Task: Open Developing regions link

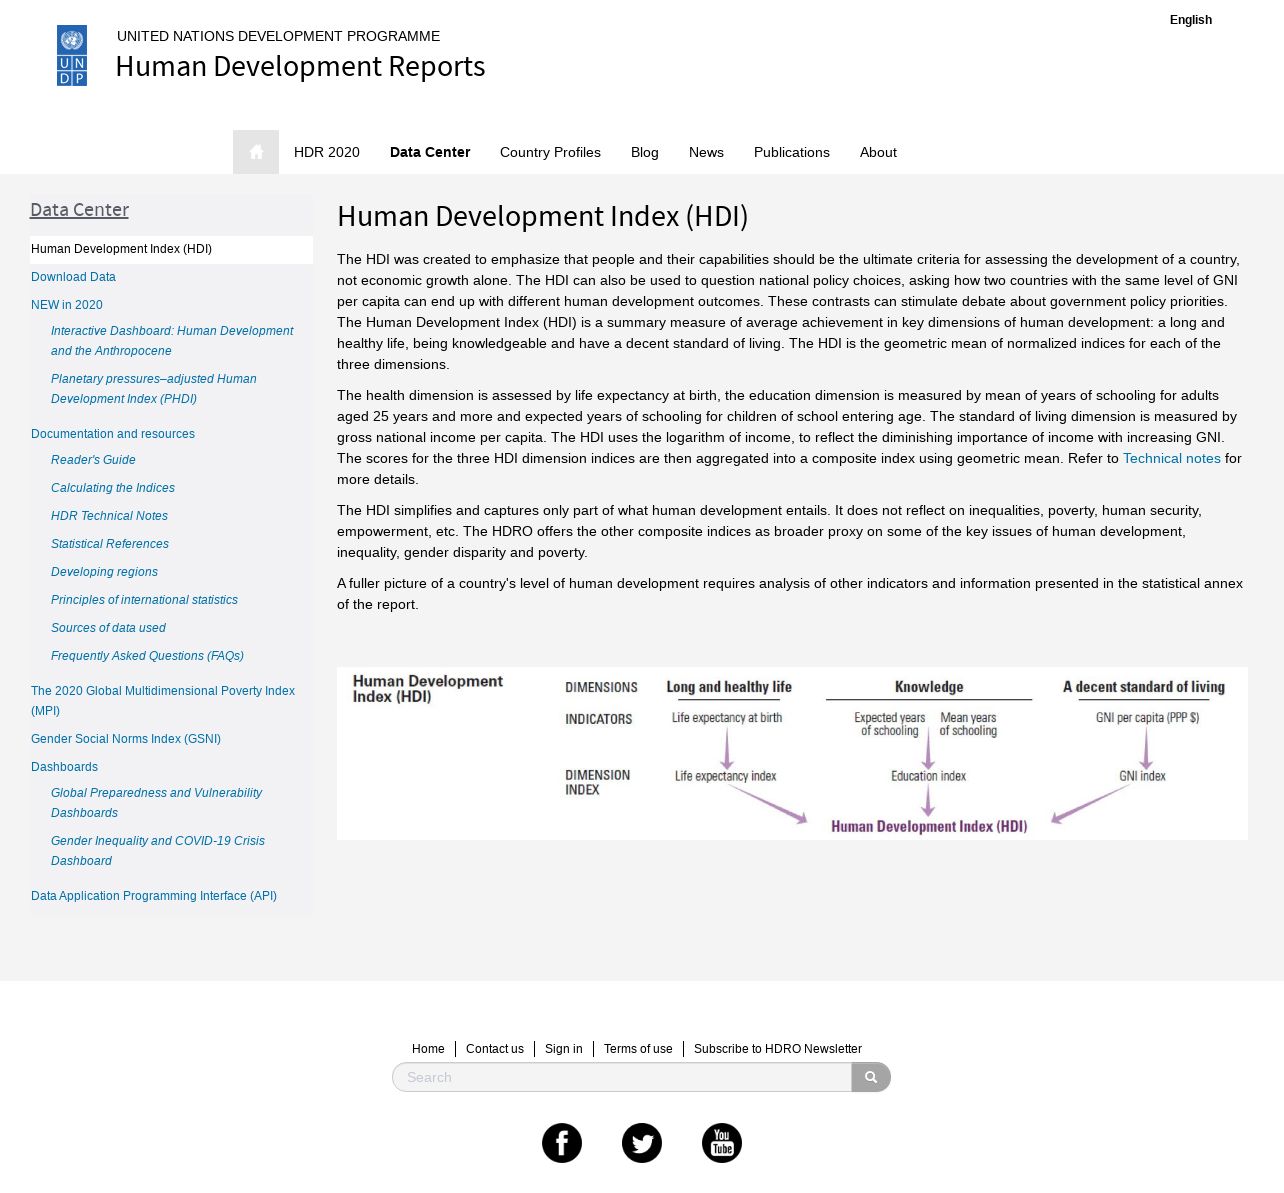Action: point(104,572)
